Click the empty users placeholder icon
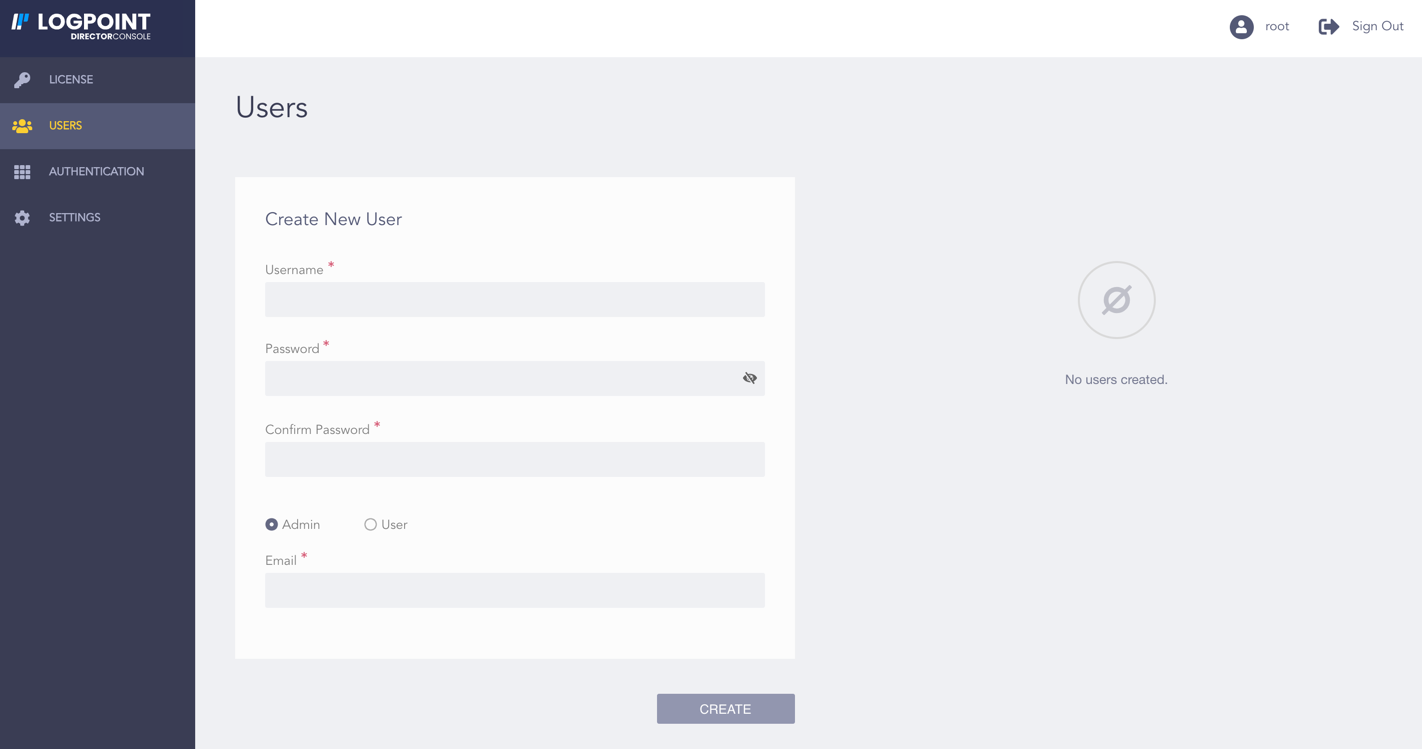The image size is (1422, 749). pos(1116,300)
